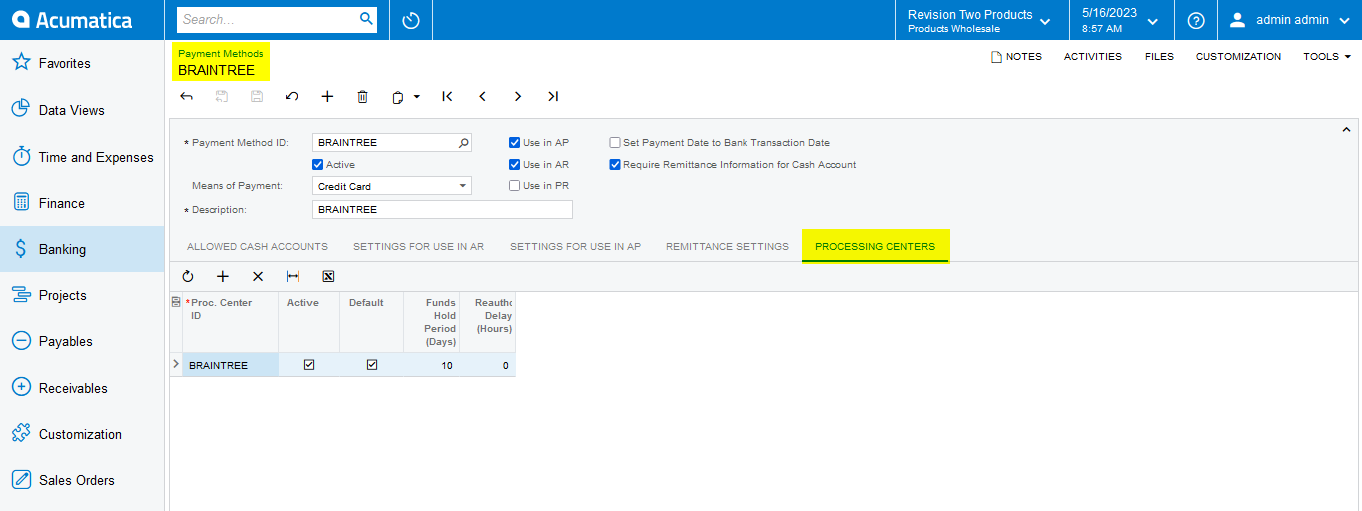Open the admin admin user menu

coord(1289,20)
